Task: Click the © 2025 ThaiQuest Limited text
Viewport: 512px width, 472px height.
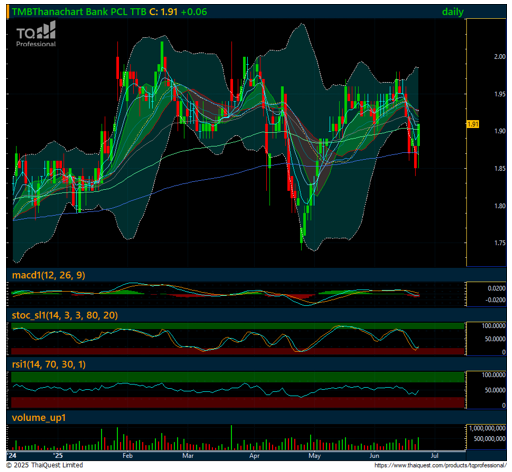Action: point(45,465)
